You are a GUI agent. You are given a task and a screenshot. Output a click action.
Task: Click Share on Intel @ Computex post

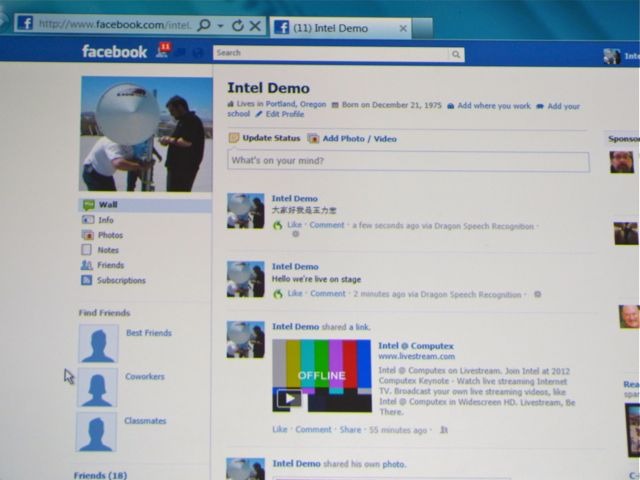click(x=350, y=430)
